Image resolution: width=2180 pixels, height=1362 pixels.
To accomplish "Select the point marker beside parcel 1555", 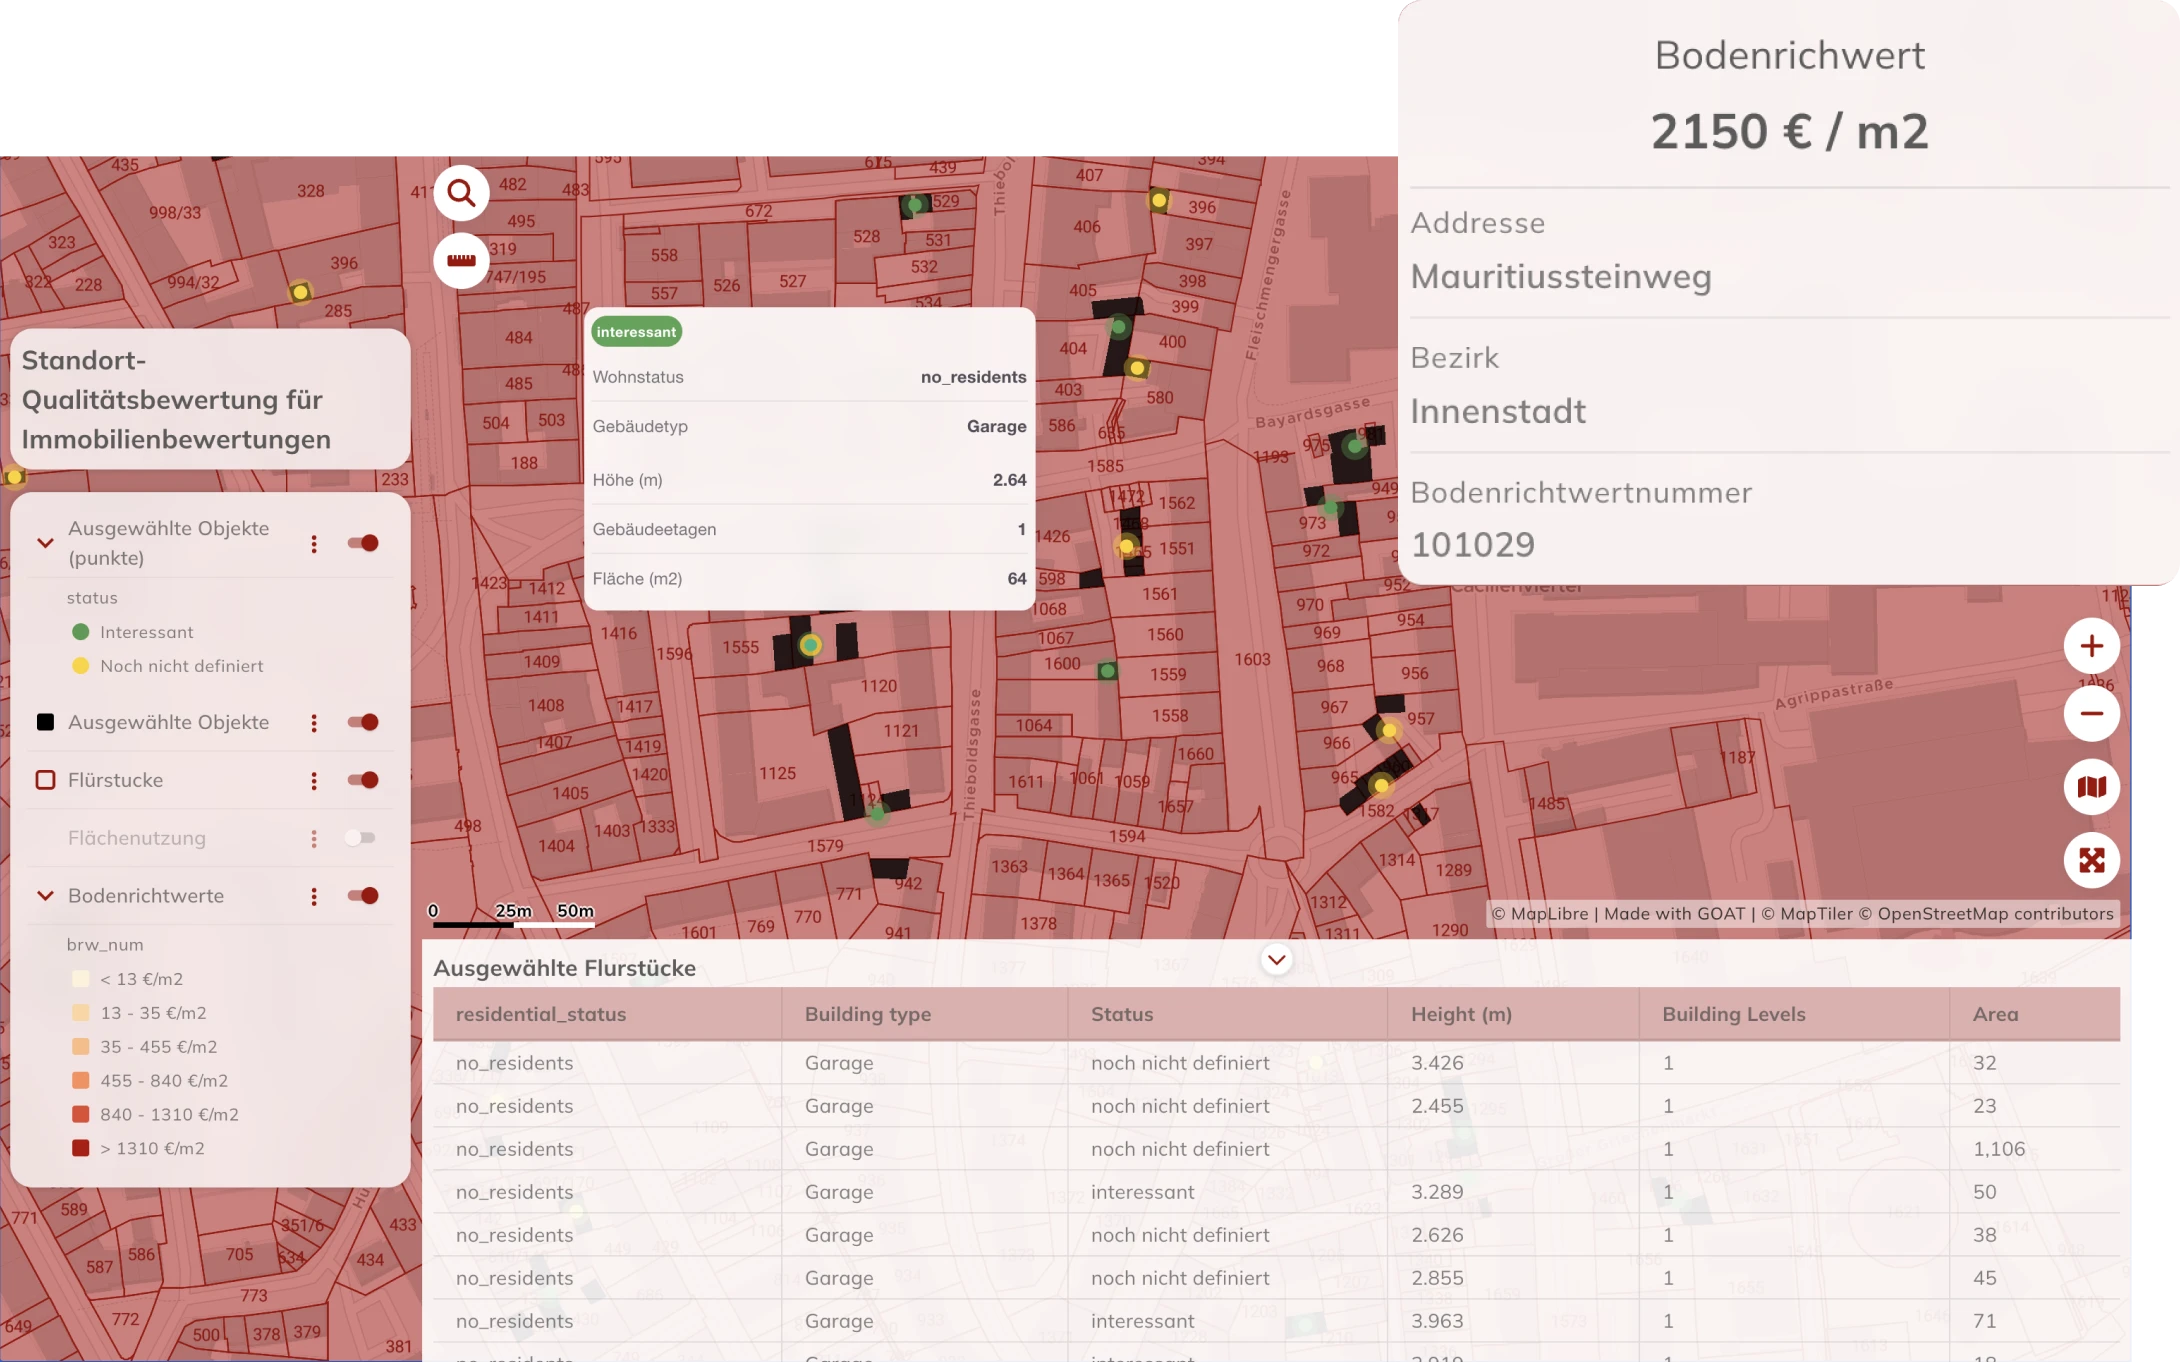I will [810, 645].
